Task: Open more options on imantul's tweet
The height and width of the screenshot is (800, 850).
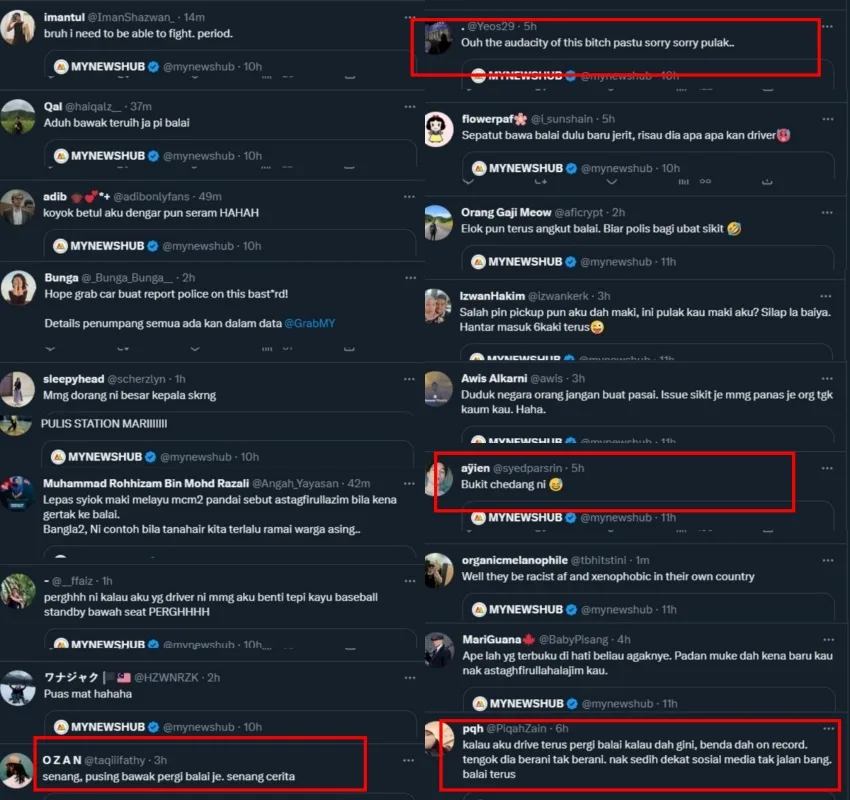Action: pyautogui.click(x=410, y=17)
